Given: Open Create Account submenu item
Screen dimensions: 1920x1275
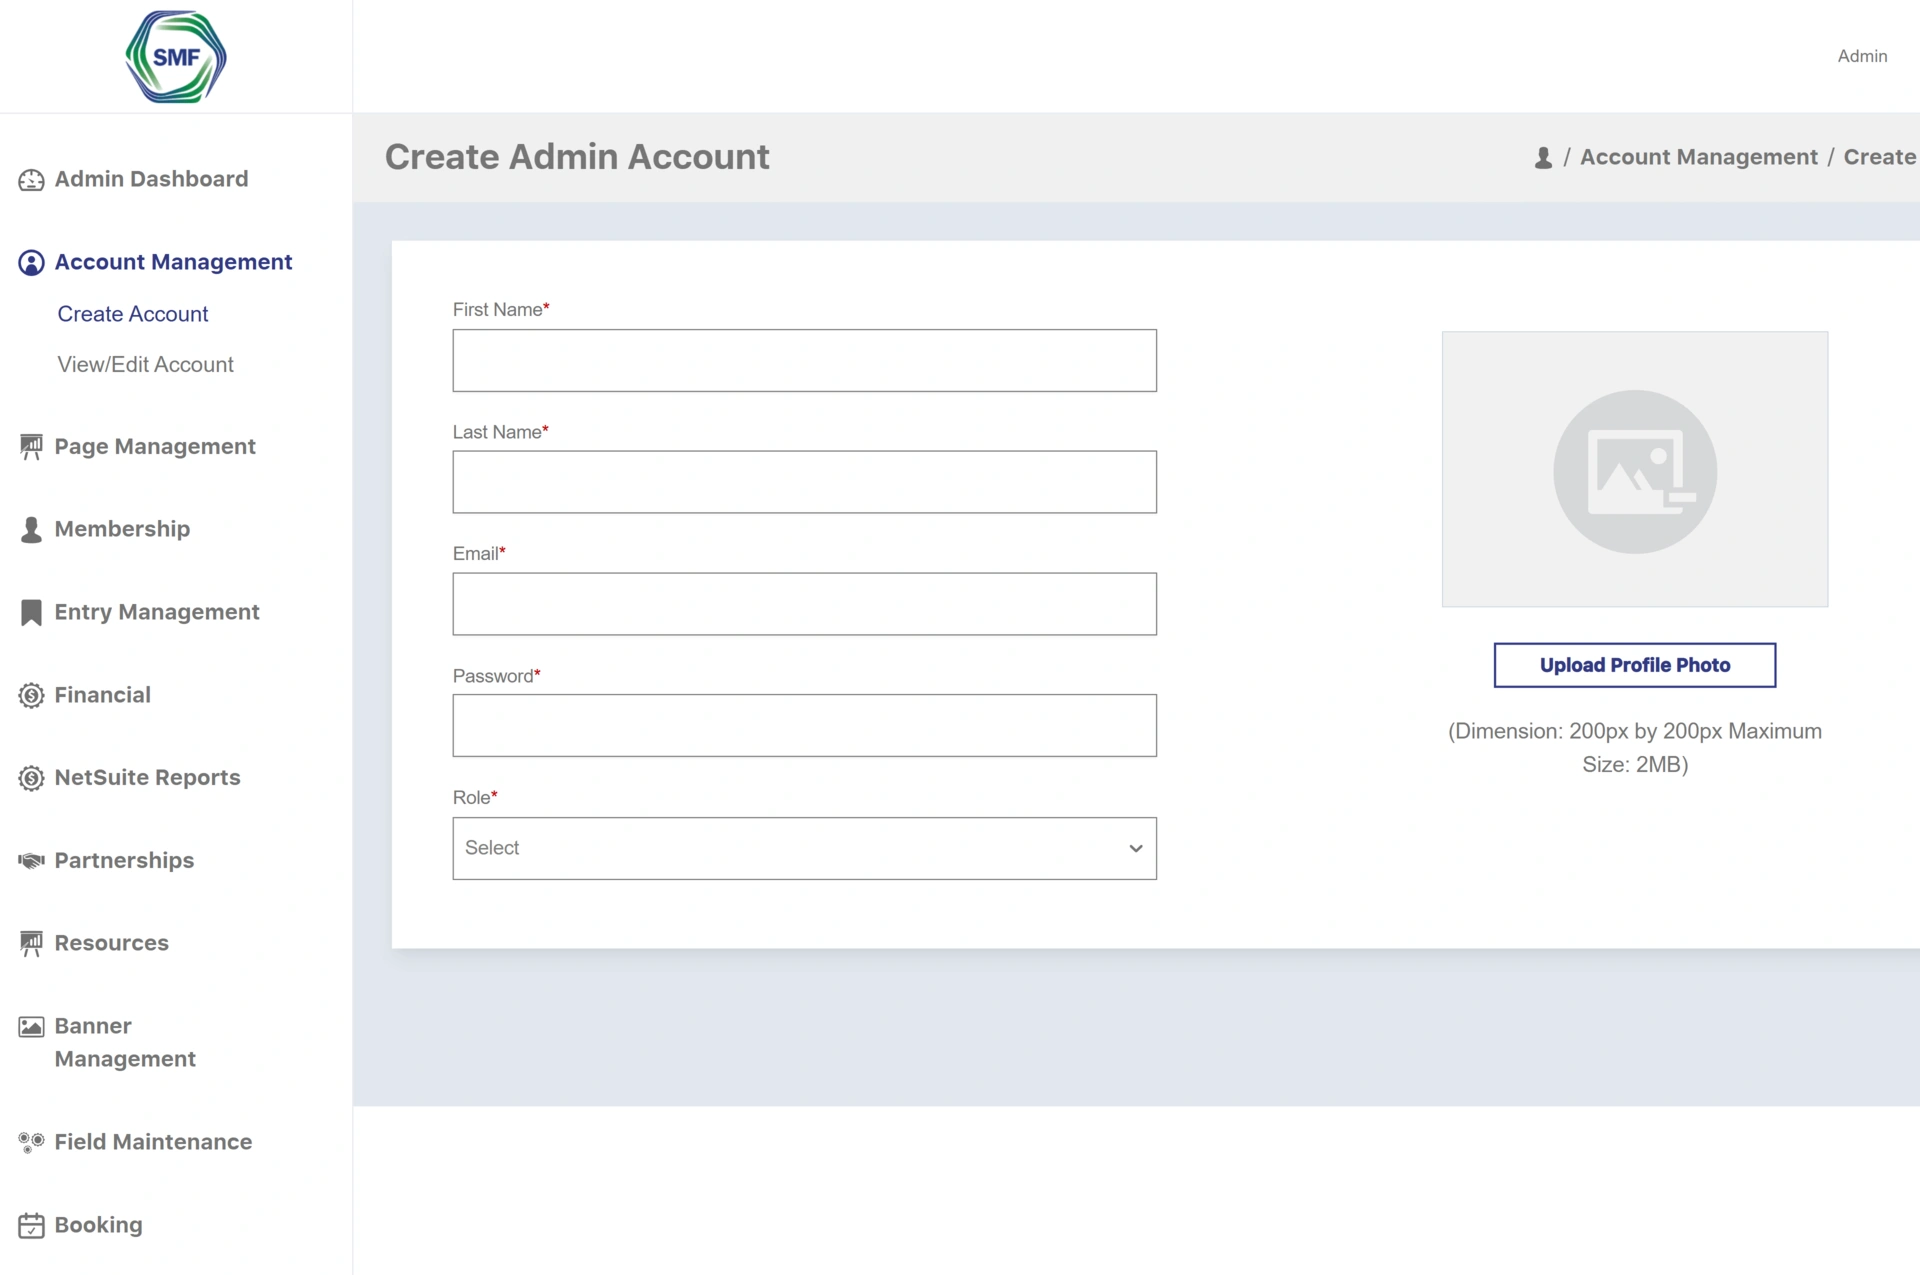Looking at the screenshot, I should pyautogui.click(x=133, y=314).
